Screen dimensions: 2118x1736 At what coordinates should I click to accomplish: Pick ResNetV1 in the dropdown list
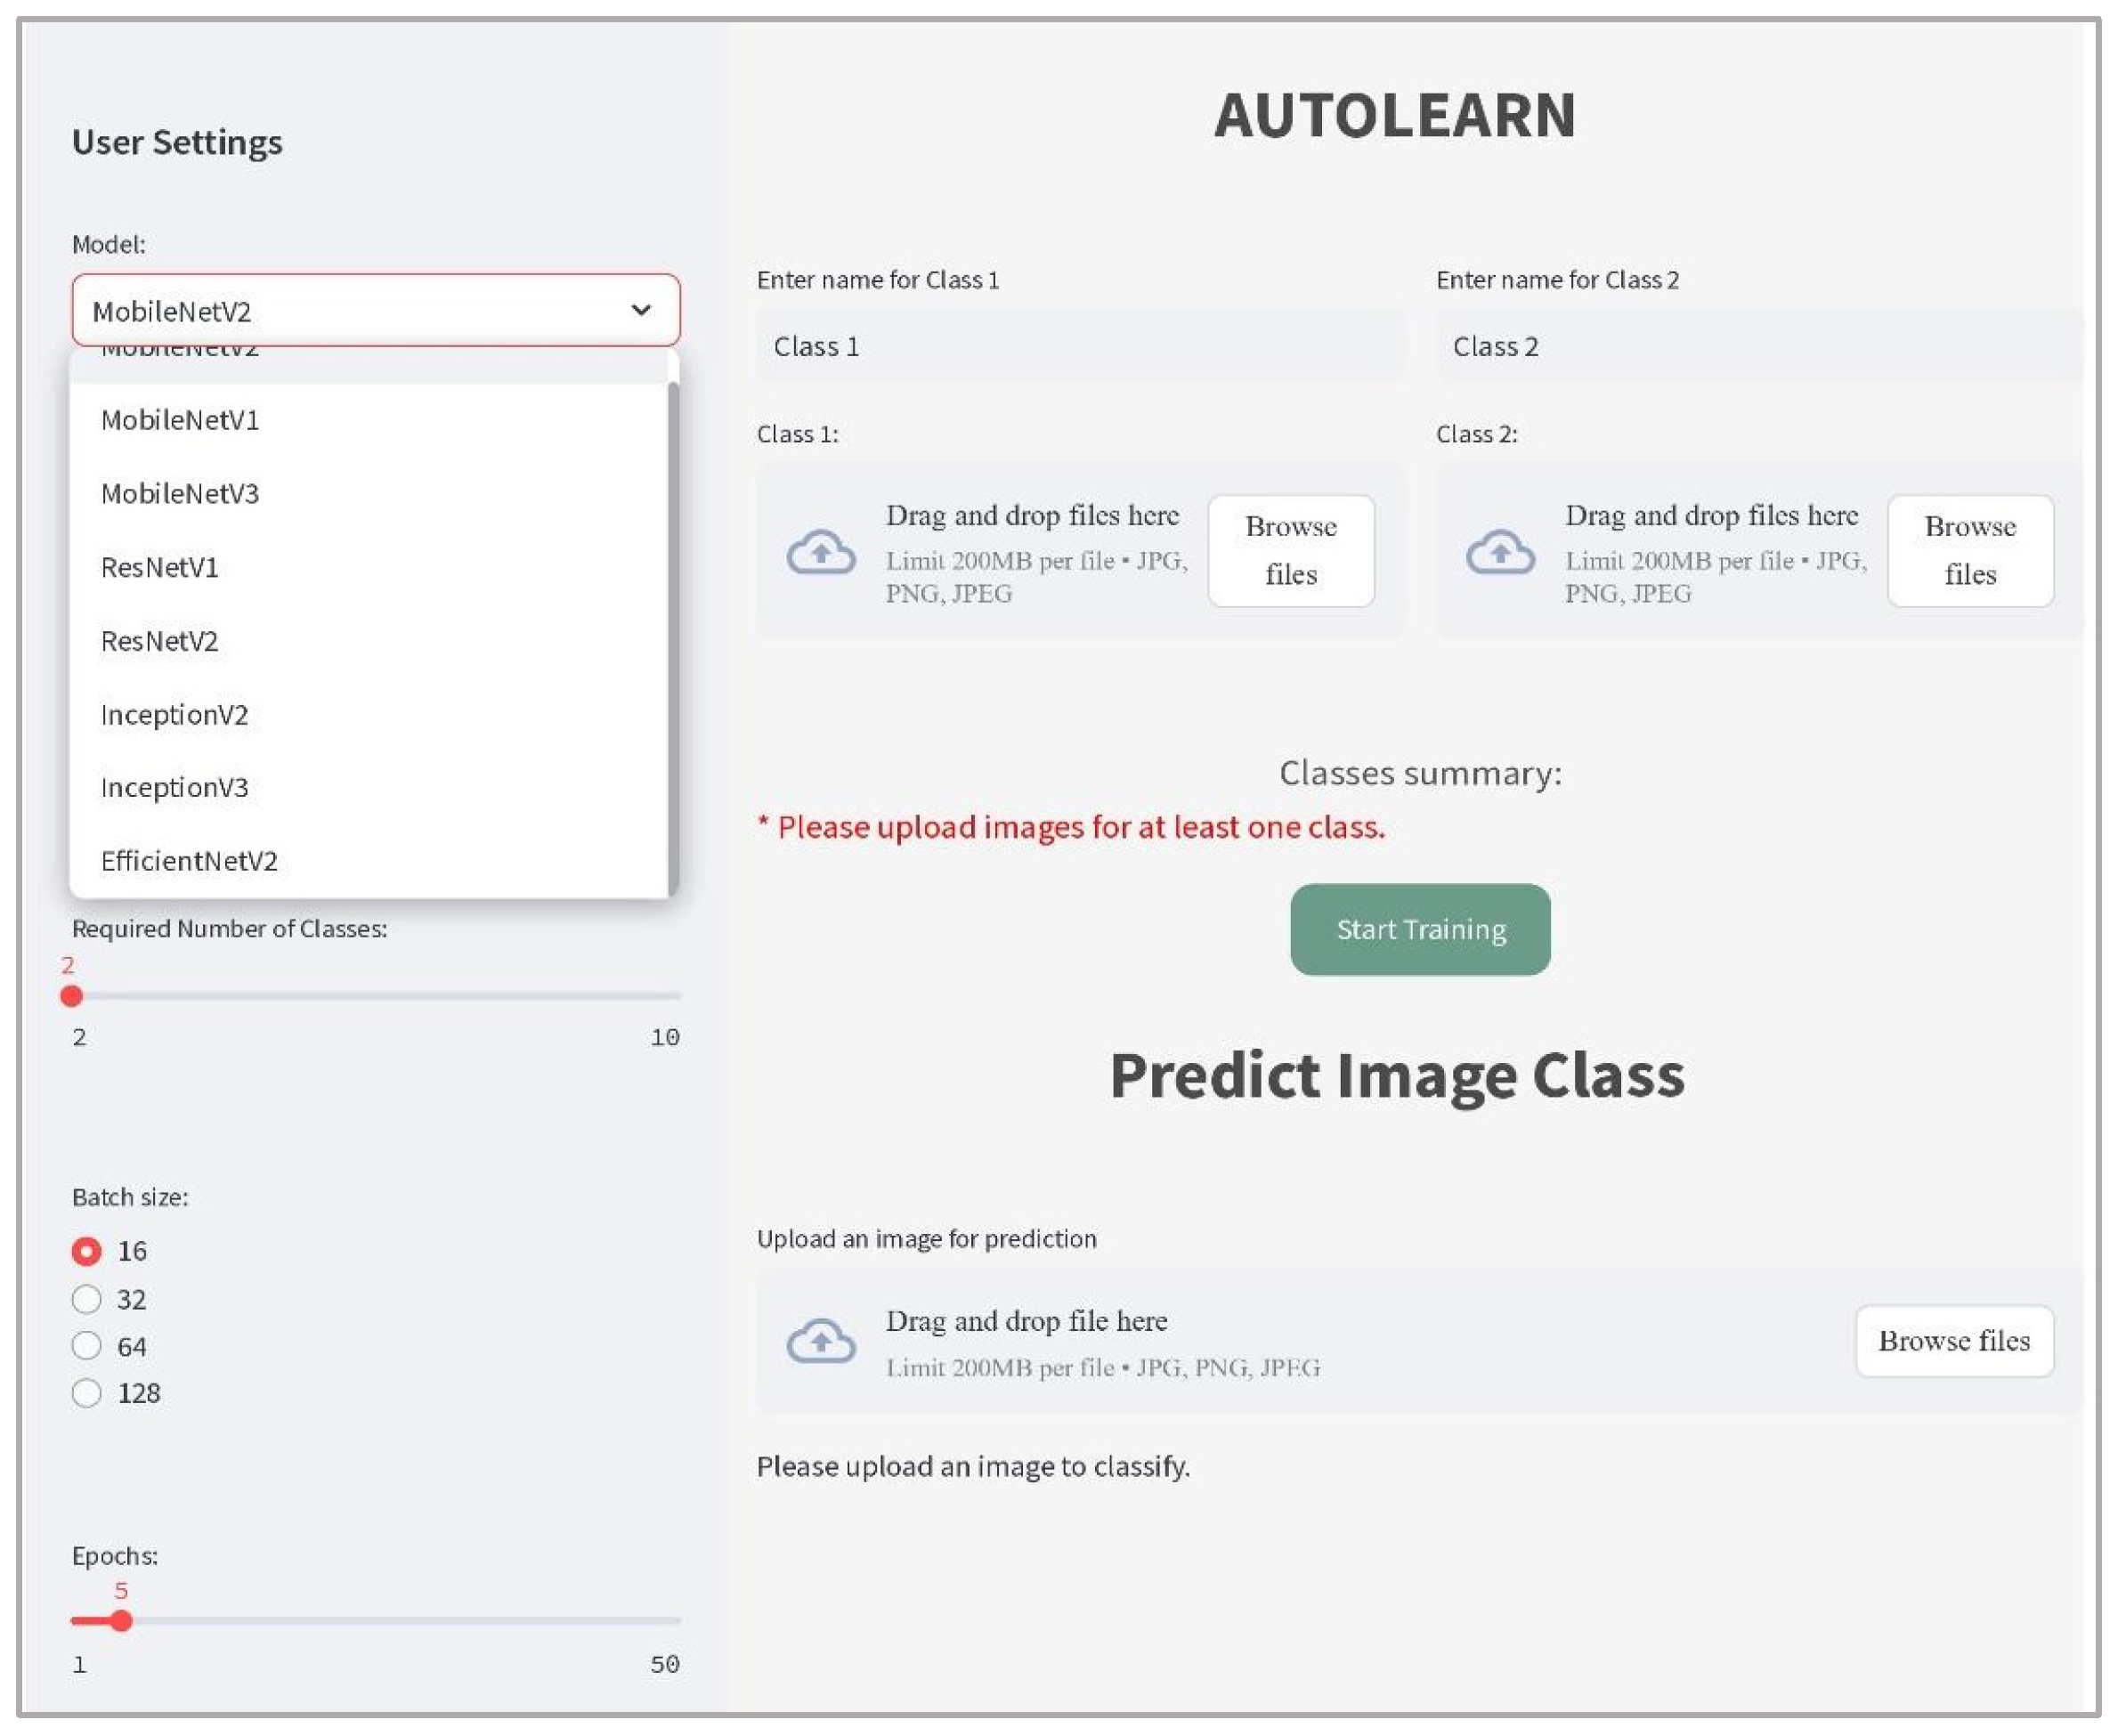160,567
